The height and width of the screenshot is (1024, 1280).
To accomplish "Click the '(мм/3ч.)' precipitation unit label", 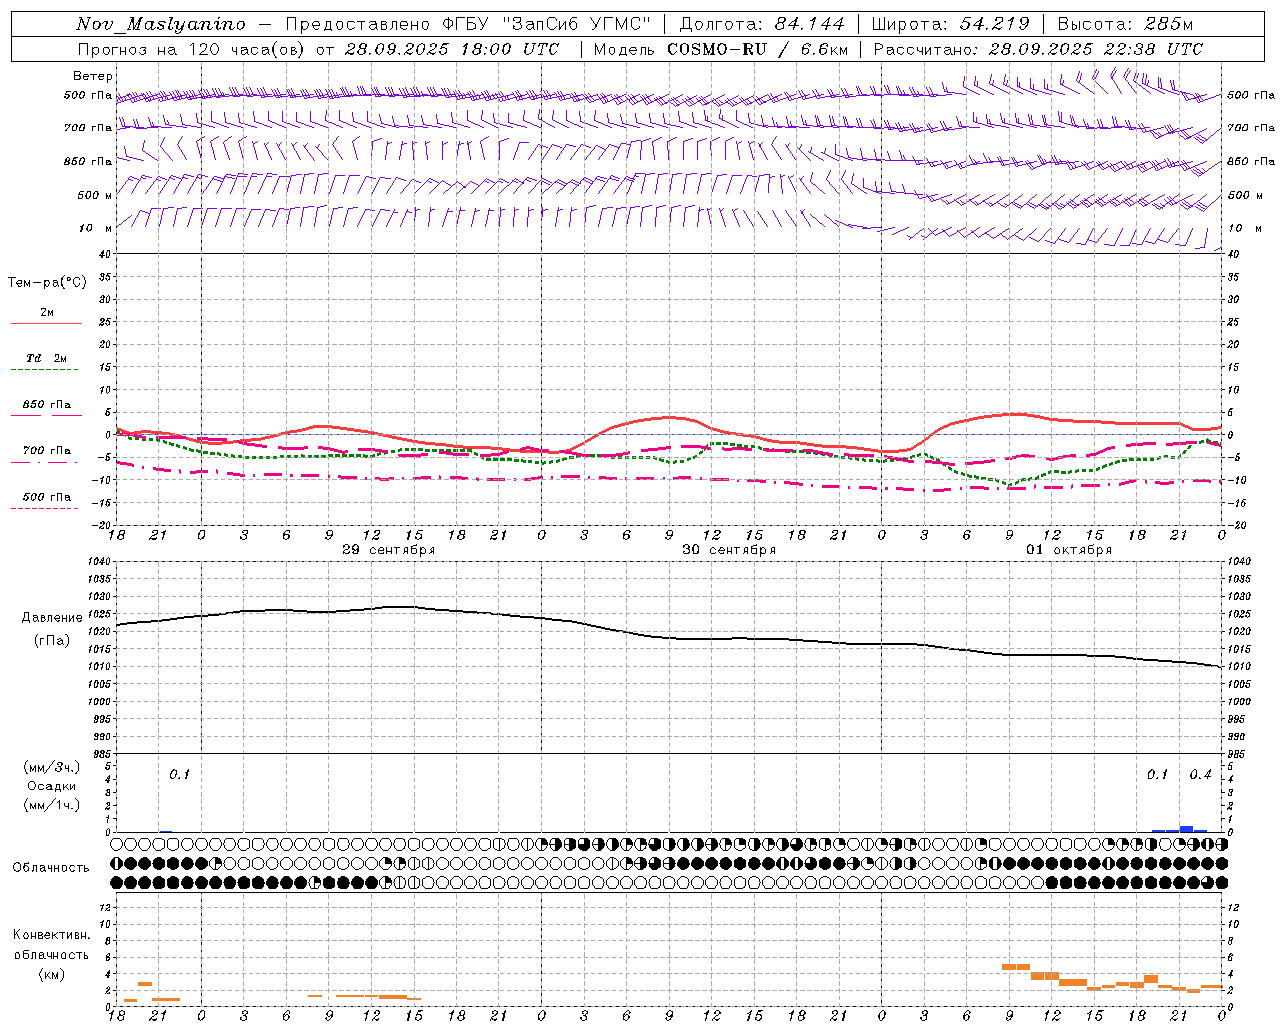I will click(x=52, y=767).
